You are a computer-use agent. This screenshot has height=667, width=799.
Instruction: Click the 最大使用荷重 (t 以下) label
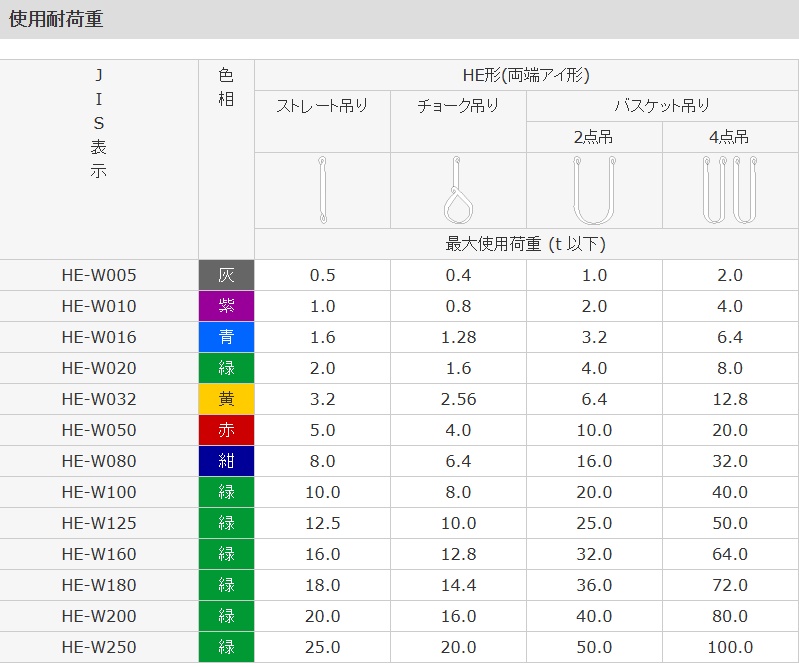(526, 243)
